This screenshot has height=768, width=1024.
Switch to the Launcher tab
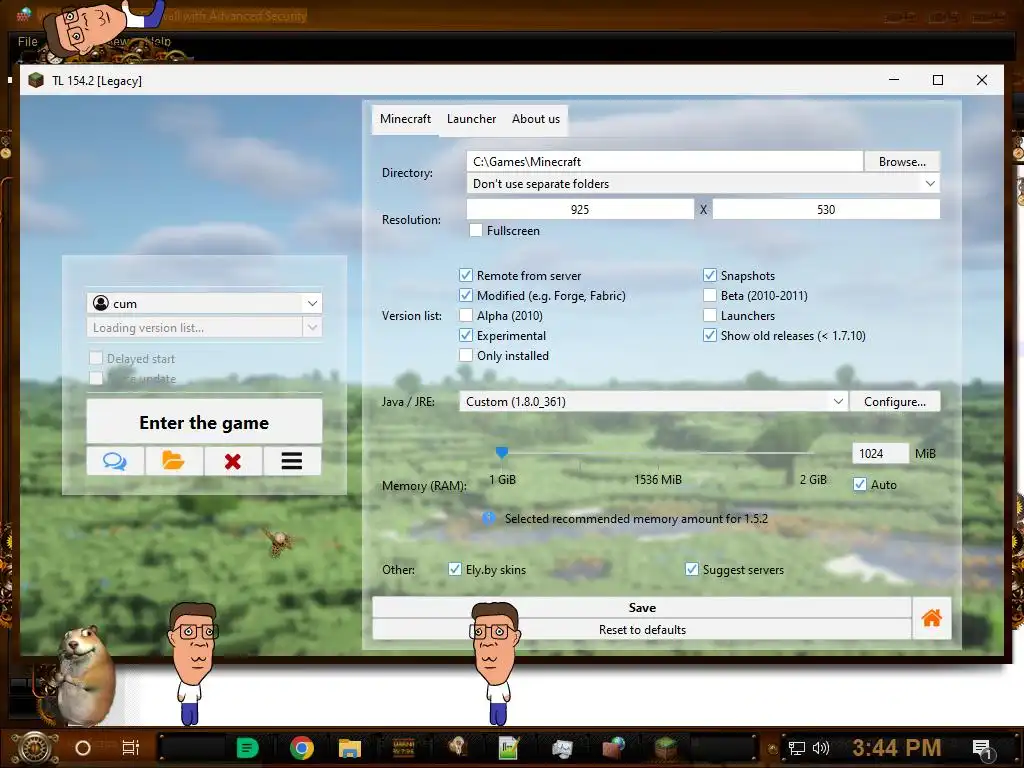pyautogui.click(x=472, y=119)
